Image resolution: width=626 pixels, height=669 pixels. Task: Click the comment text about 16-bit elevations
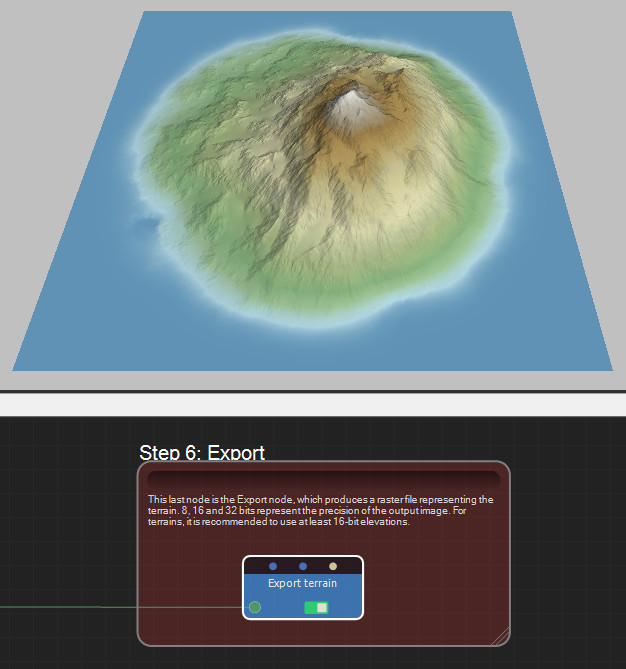tap(320, 510)
